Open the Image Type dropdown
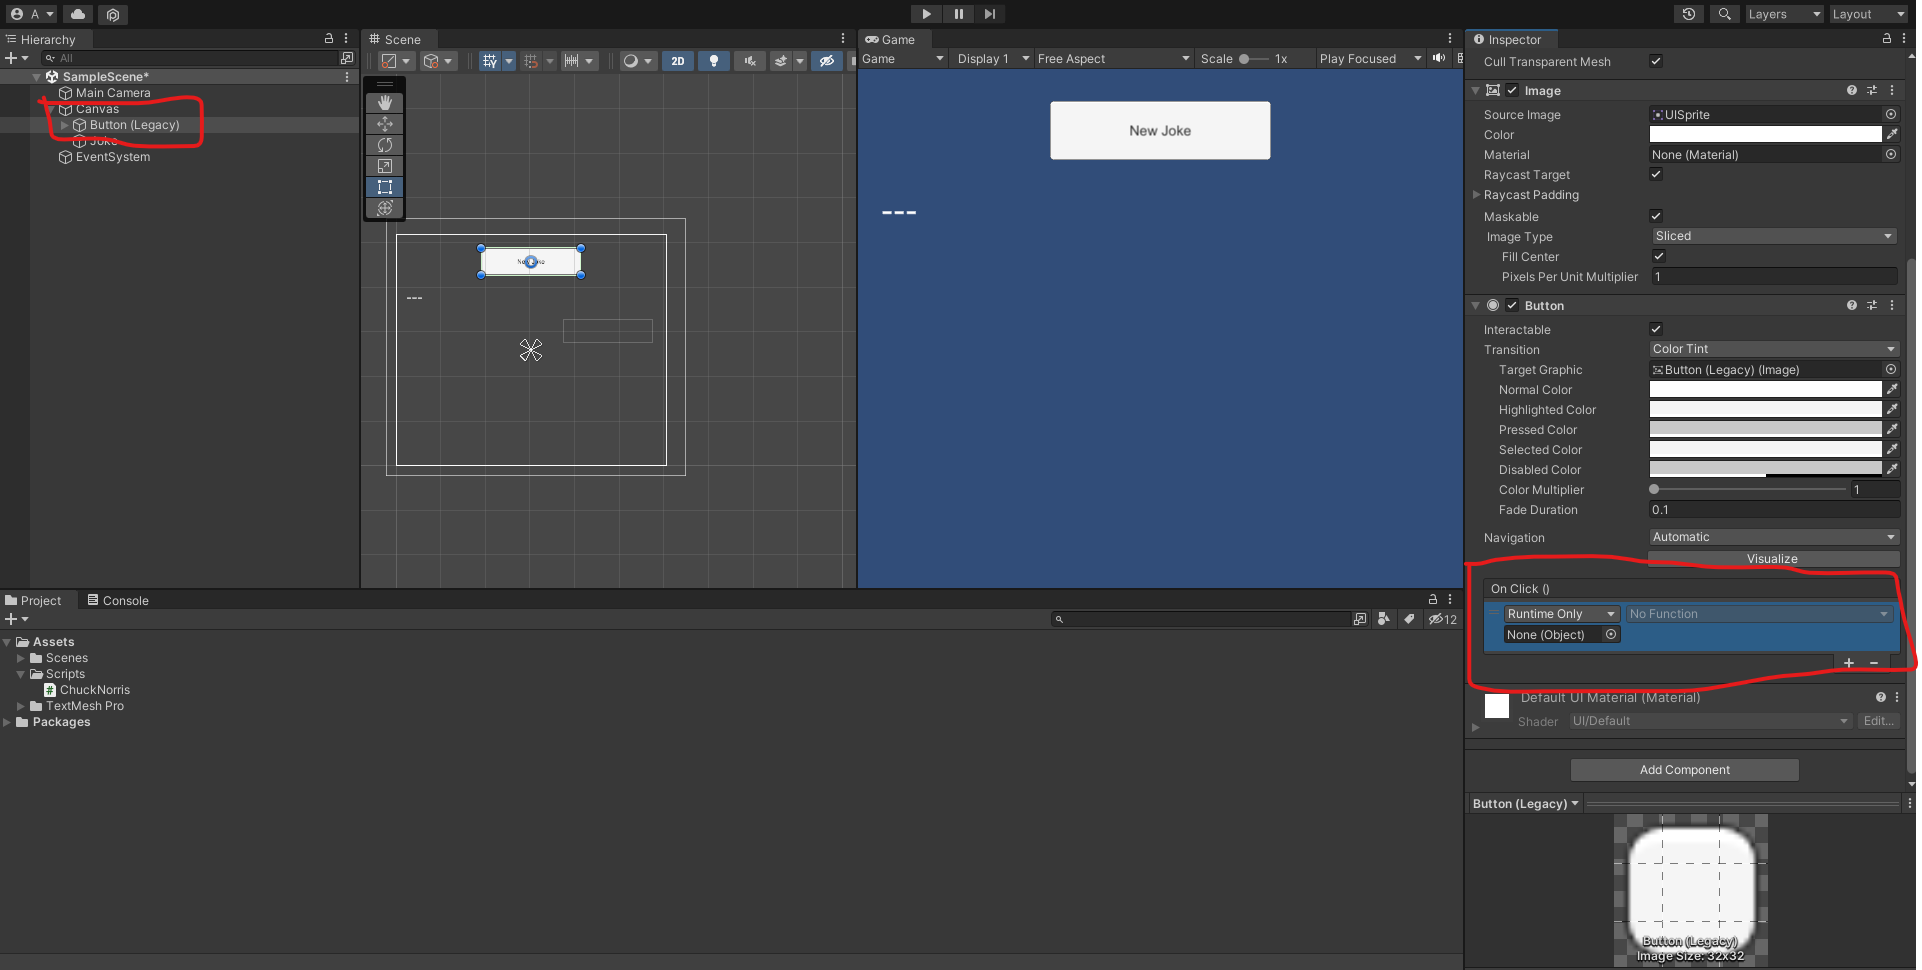The height and width of the screenshot is (970, 1922). point(1773,236)
